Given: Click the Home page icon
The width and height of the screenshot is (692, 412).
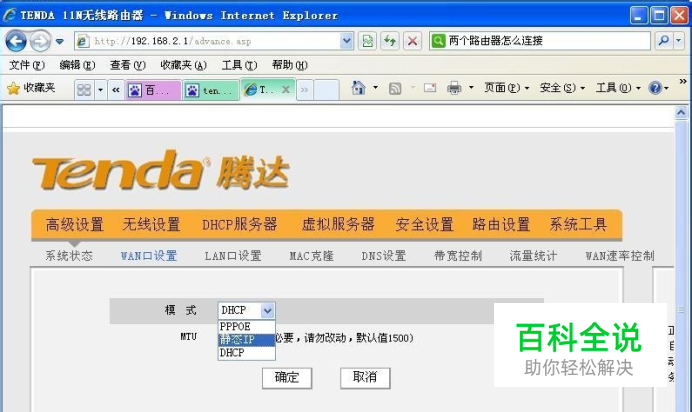Looking at the screenshot, I should [358, 88].
